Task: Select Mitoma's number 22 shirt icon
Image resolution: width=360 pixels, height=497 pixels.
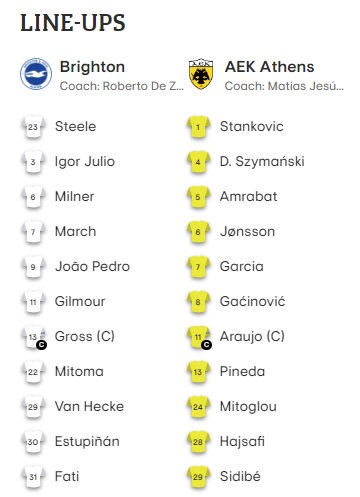Action: pos(33,372)
